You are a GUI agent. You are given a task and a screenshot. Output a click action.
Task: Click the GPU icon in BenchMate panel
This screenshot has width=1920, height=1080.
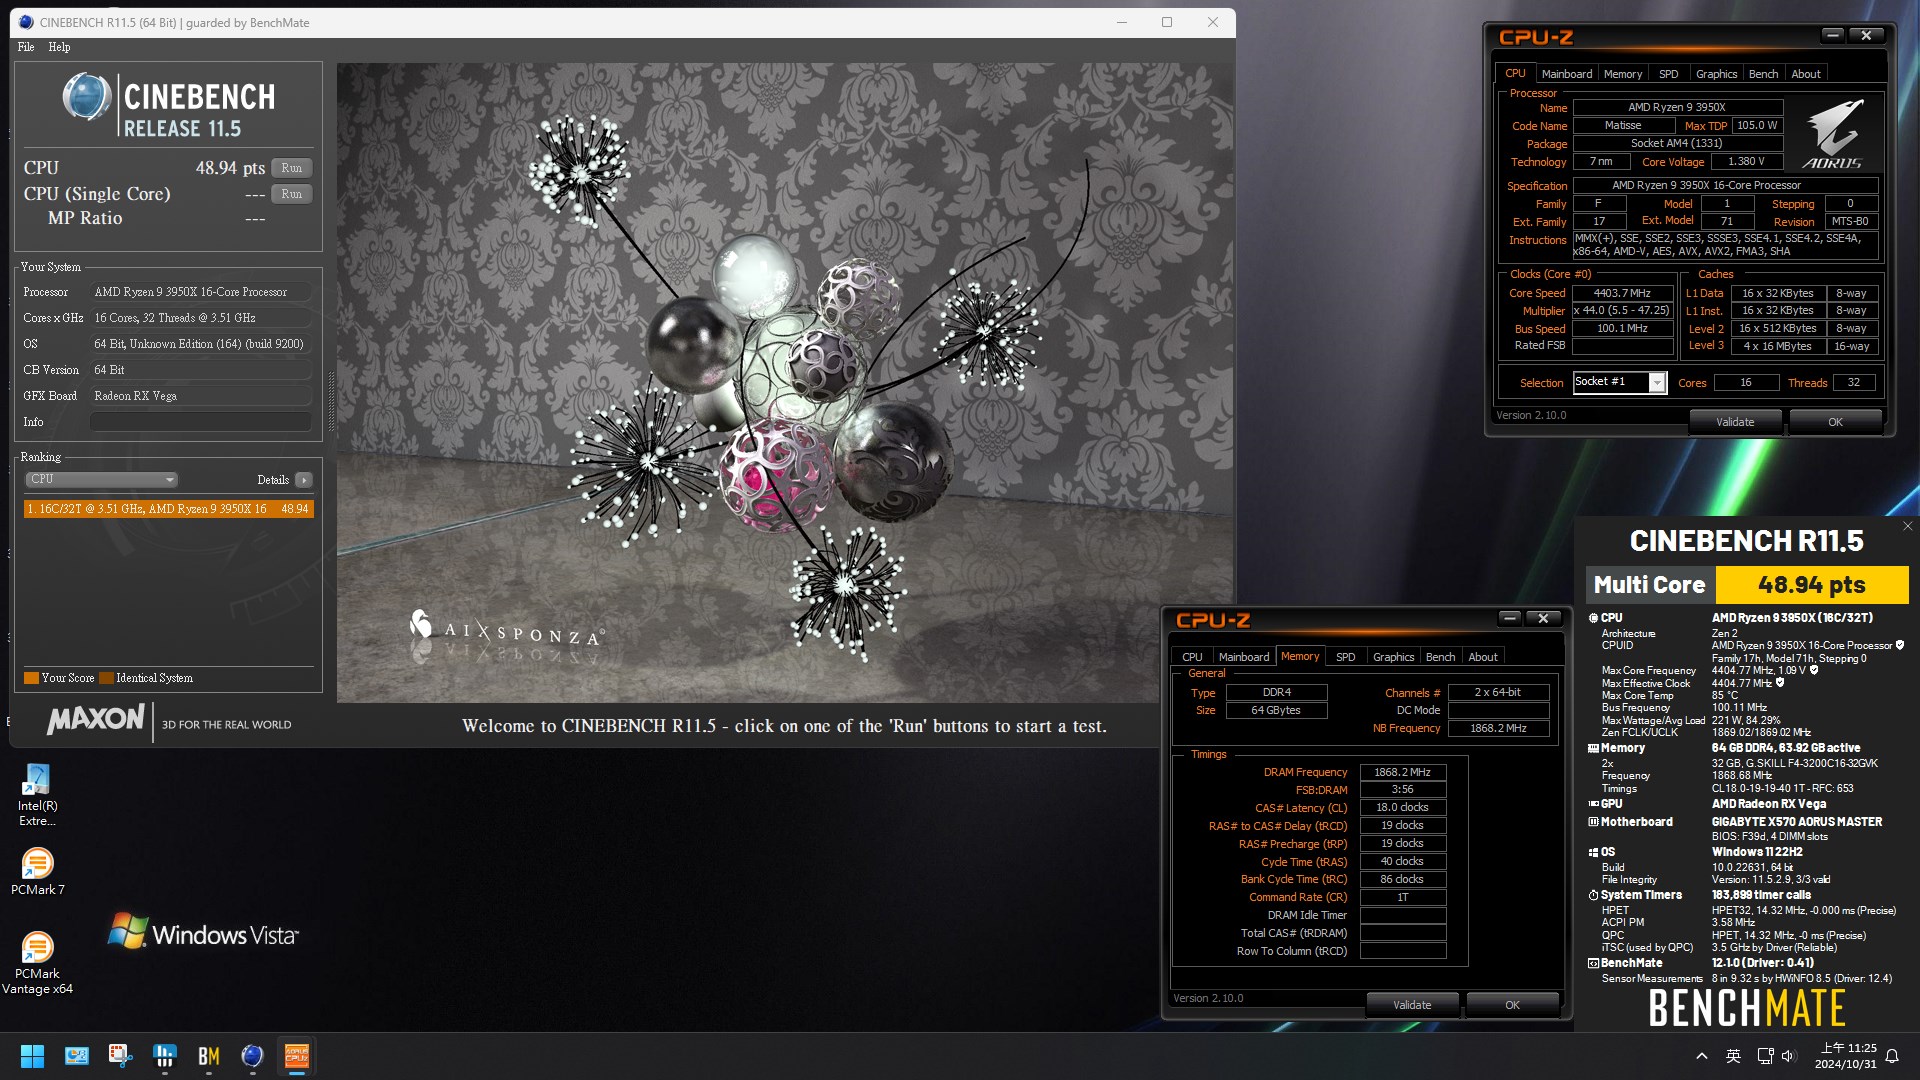point(1594,804)
